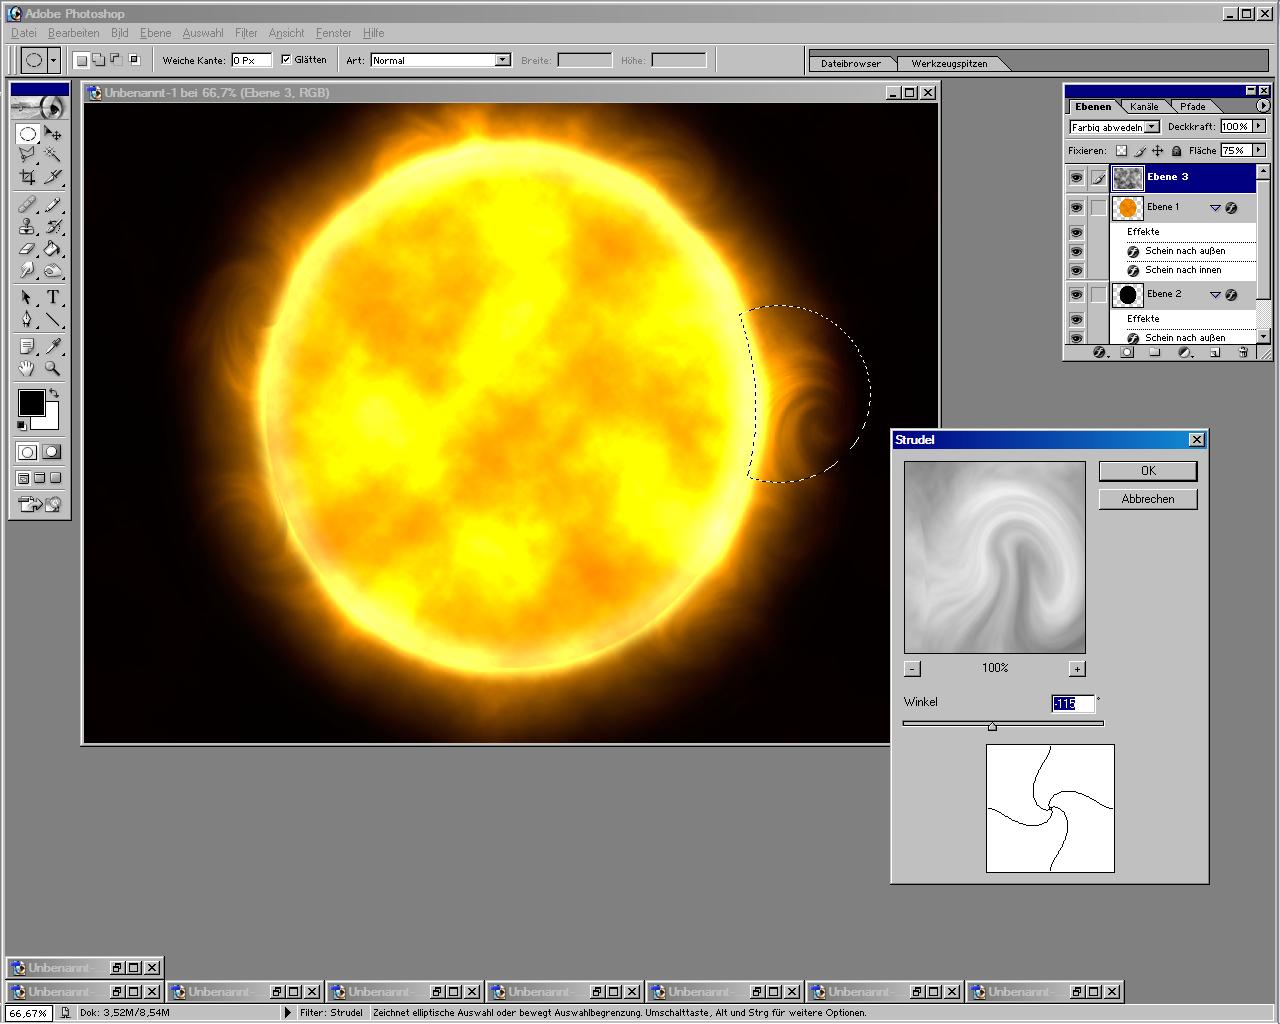Open the Filter menu
Viewport: 1280px width, 1024px height.
(246, 33)
